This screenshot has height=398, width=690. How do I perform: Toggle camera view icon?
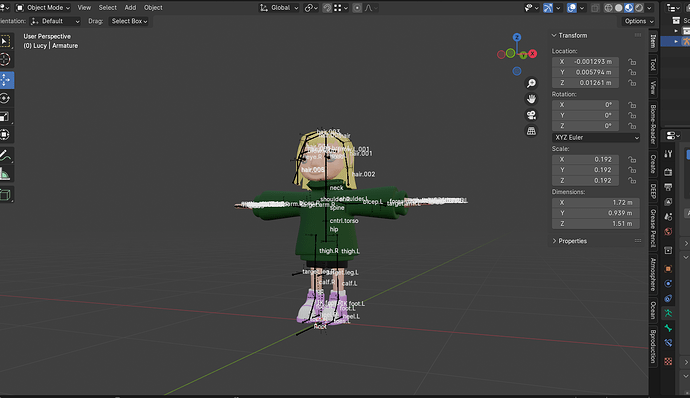pos(532,115)
